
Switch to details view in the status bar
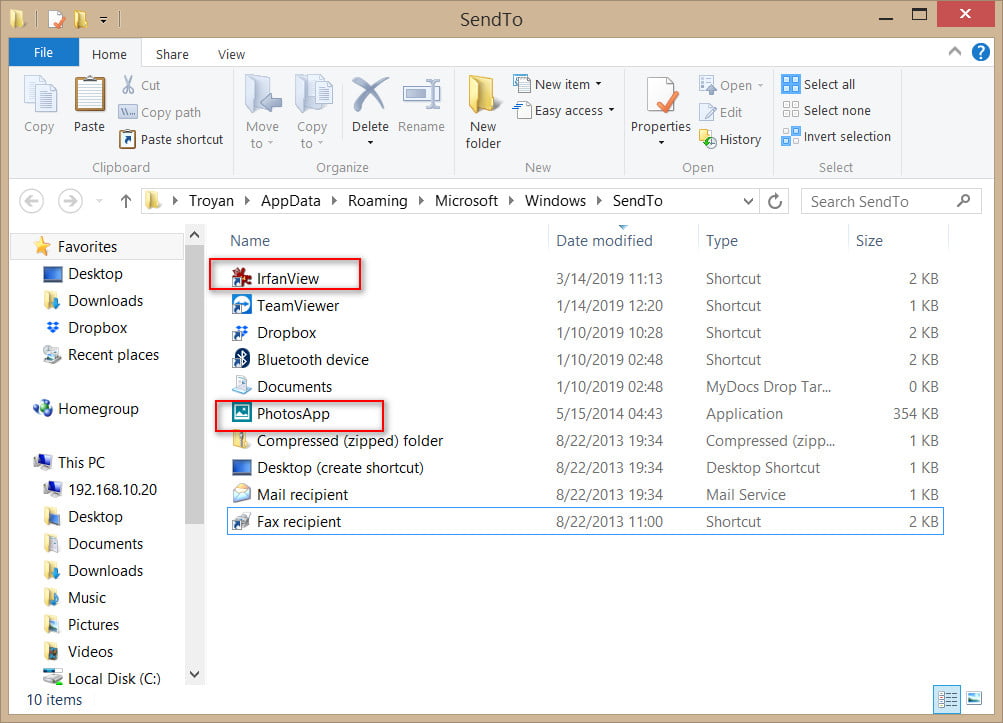click(947, 699)
